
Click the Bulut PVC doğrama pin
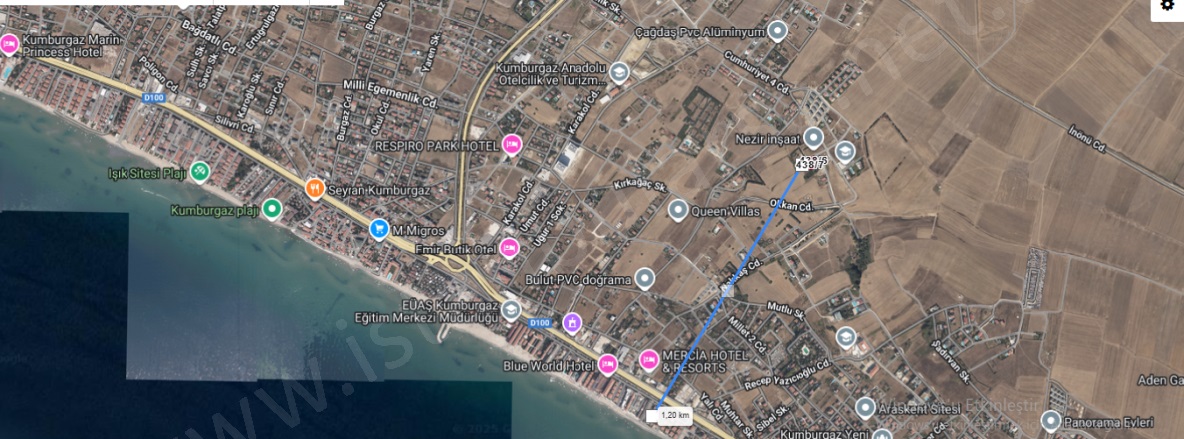(x=644, y=279)
